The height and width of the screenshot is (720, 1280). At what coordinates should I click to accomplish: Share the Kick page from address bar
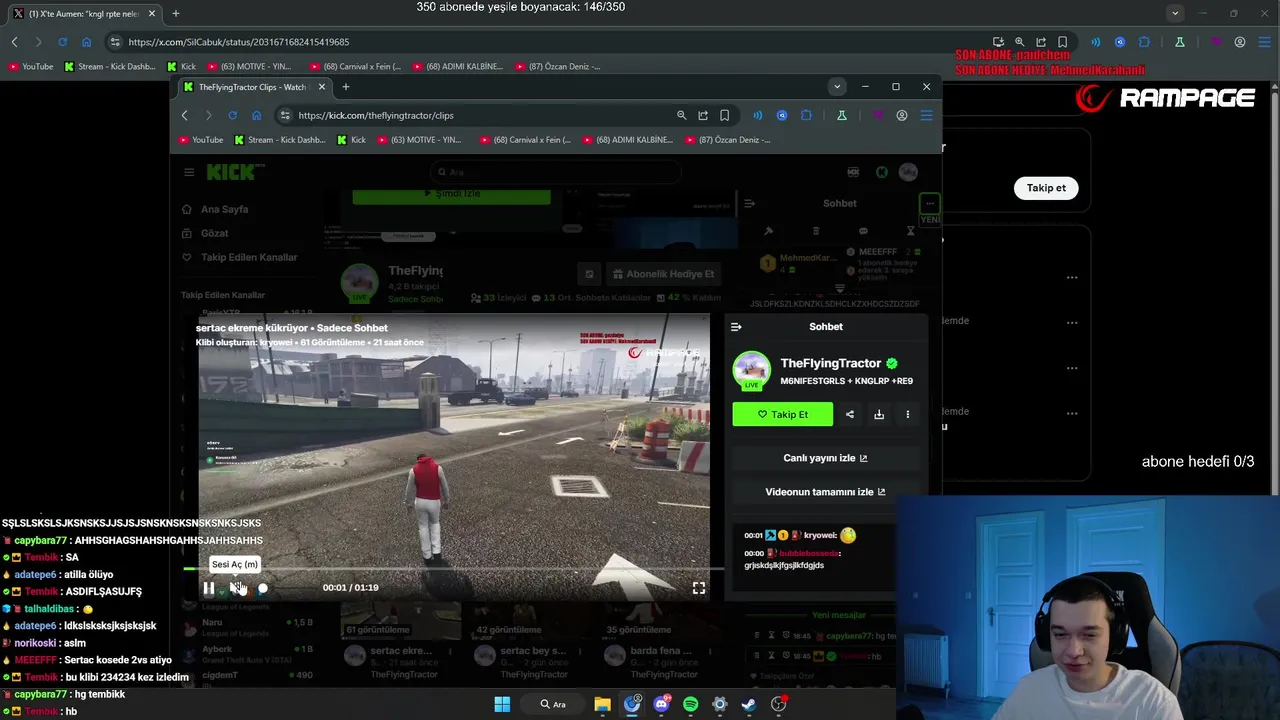[x=703, y=115]
